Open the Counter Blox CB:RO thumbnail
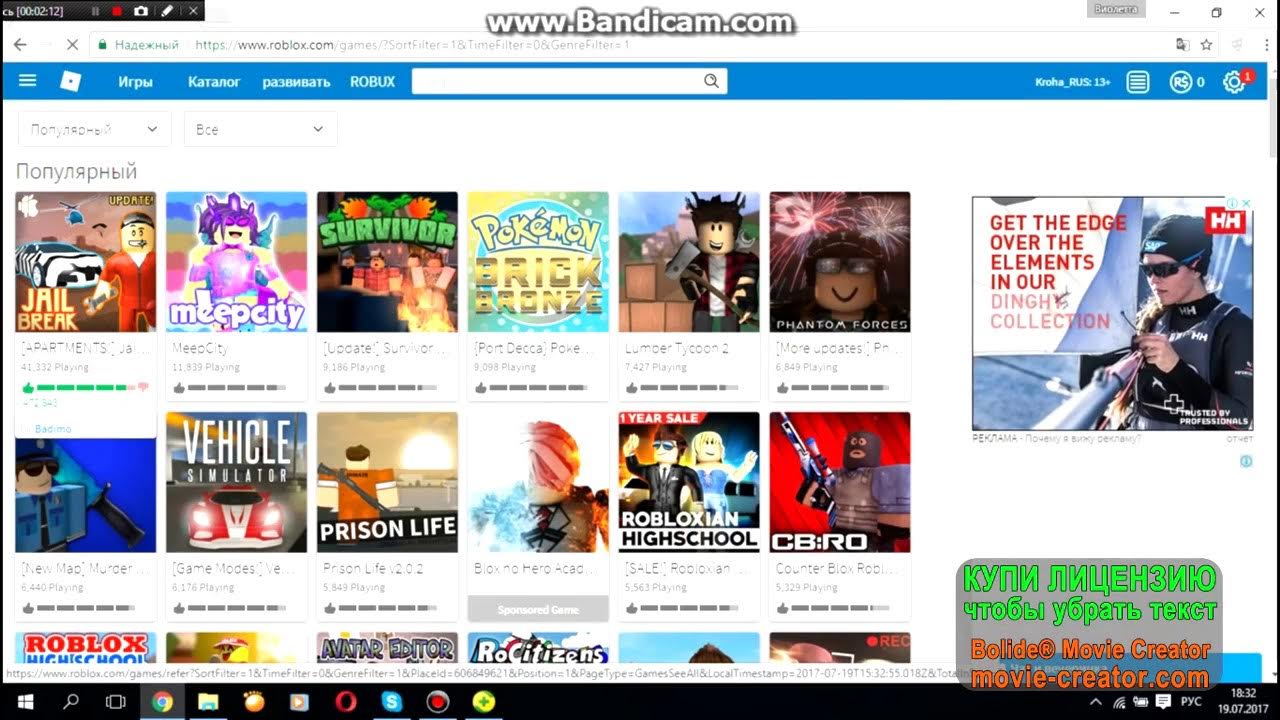The width and height of the screenshot is (1280, 720). (x=840, y=482)
